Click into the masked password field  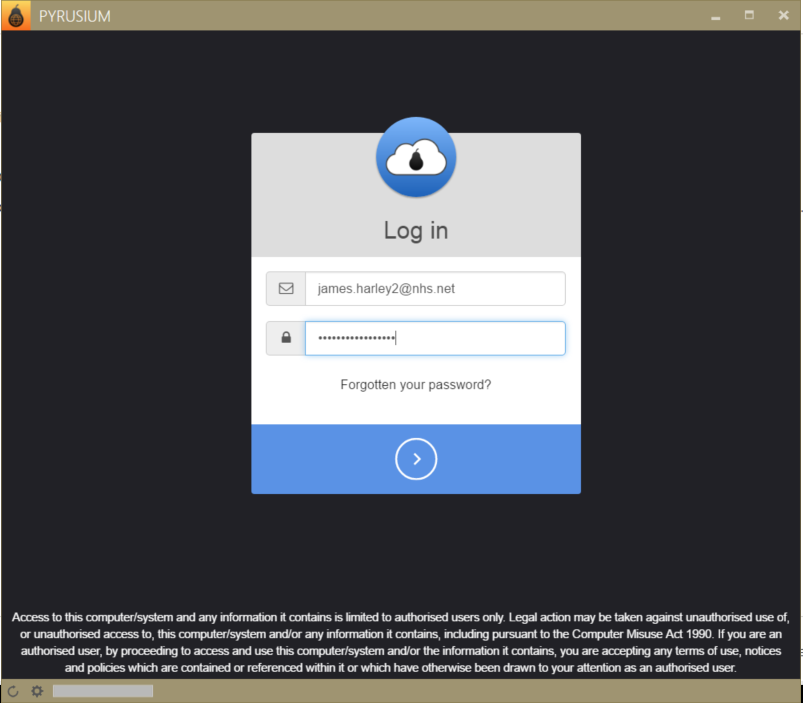(435, 338)
